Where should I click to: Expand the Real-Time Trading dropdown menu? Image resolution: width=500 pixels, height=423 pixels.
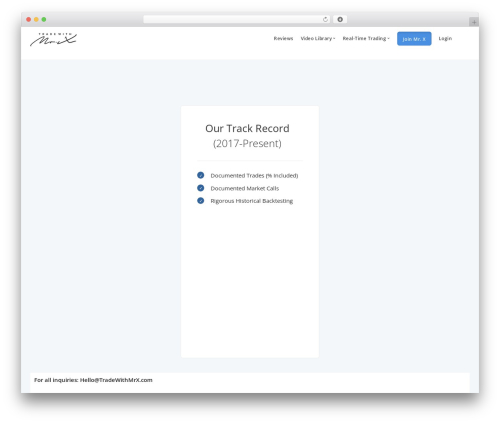point(366,39)
